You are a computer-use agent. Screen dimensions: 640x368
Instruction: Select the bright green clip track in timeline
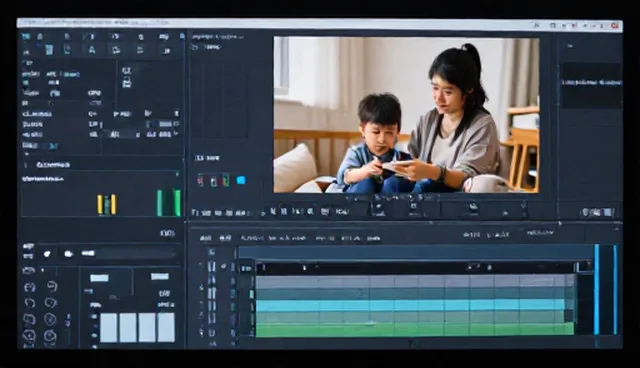coord(414,330)
